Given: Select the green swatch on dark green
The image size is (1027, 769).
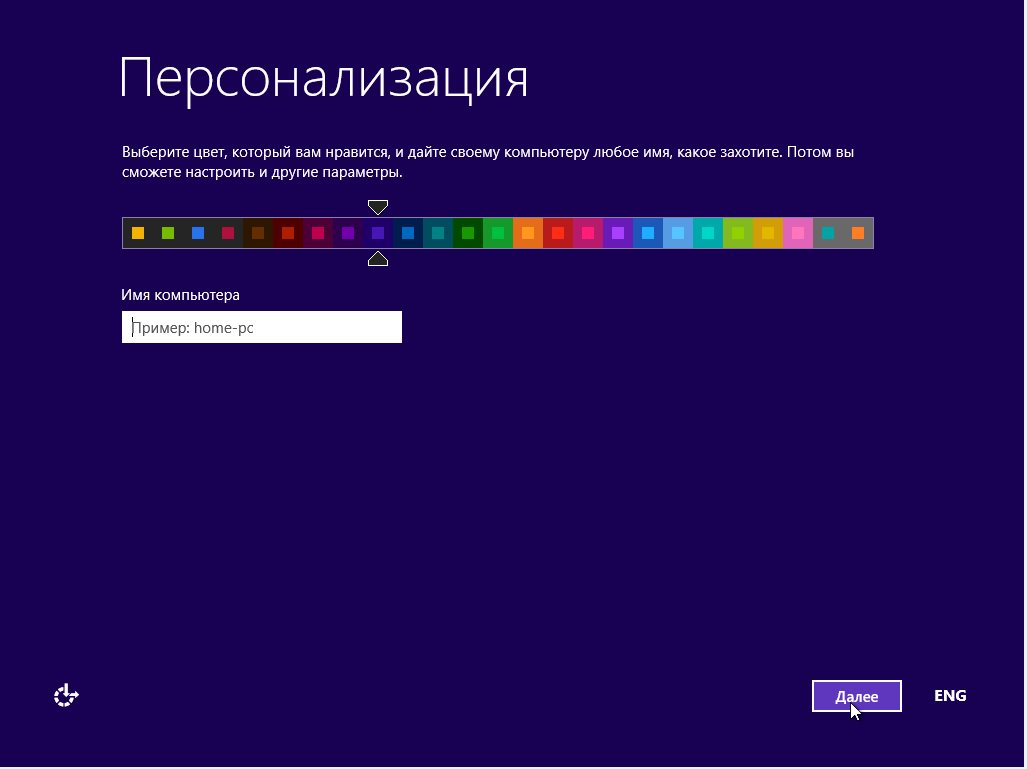Looking at the screenshot, I should click(x=468, y=234).
